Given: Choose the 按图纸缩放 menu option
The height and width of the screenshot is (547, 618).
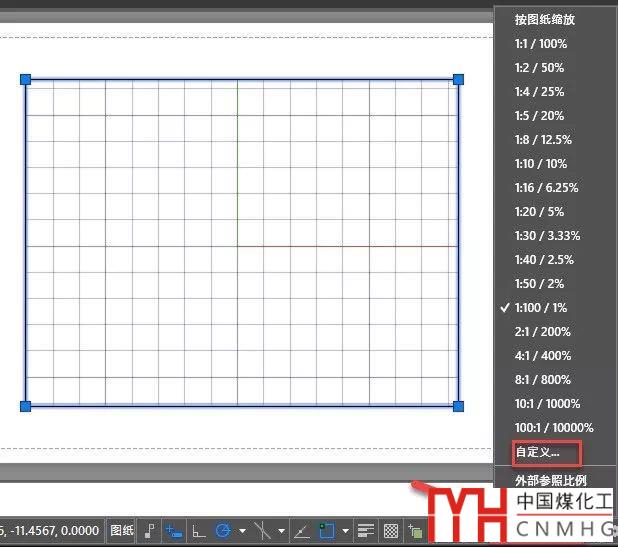Looking at the screenshot, I should click(544, 19).
